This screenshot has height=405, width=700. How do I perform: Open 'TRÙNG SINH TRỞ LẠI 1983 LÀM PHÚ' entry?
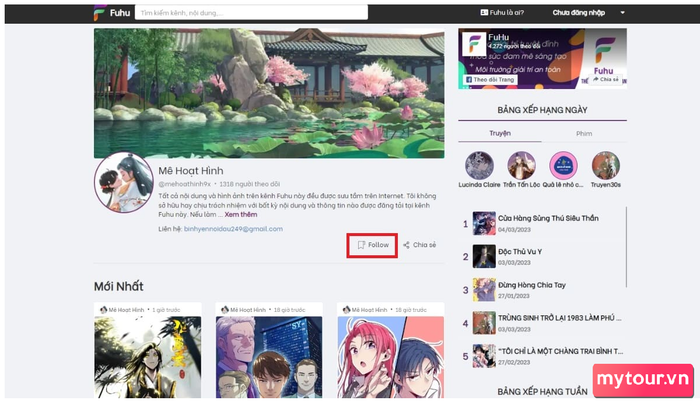click(x=559, y=318)
